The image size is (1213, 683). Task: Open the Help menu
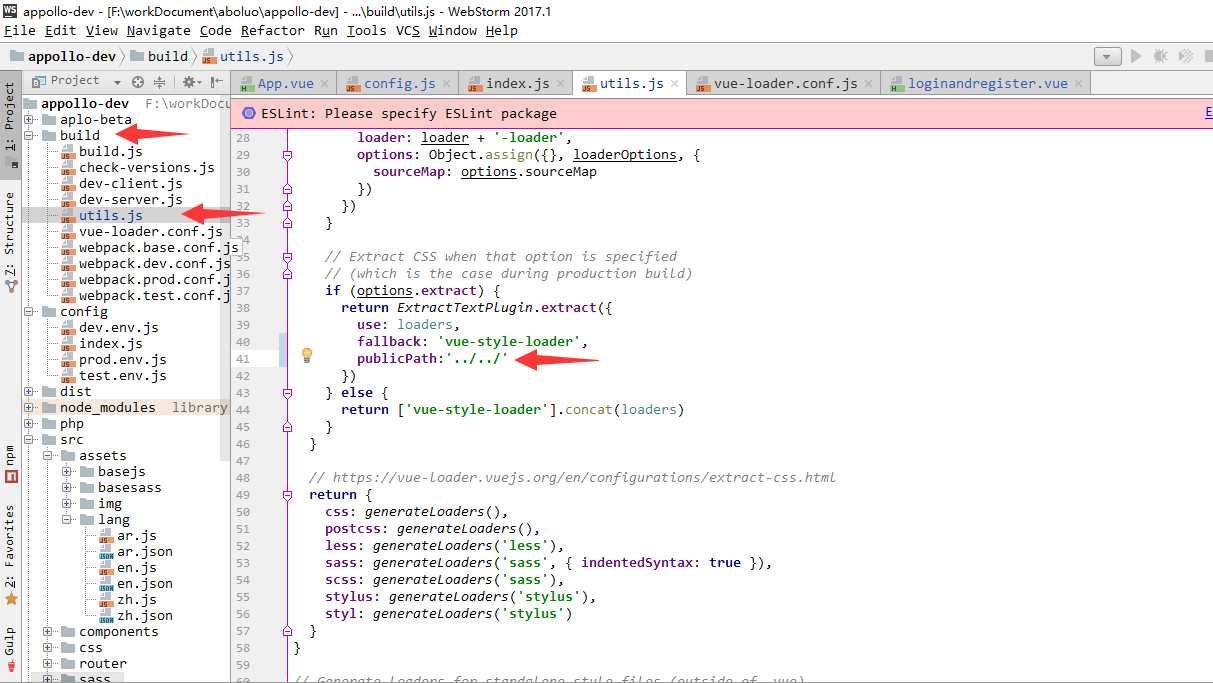[x=501, y=31]
